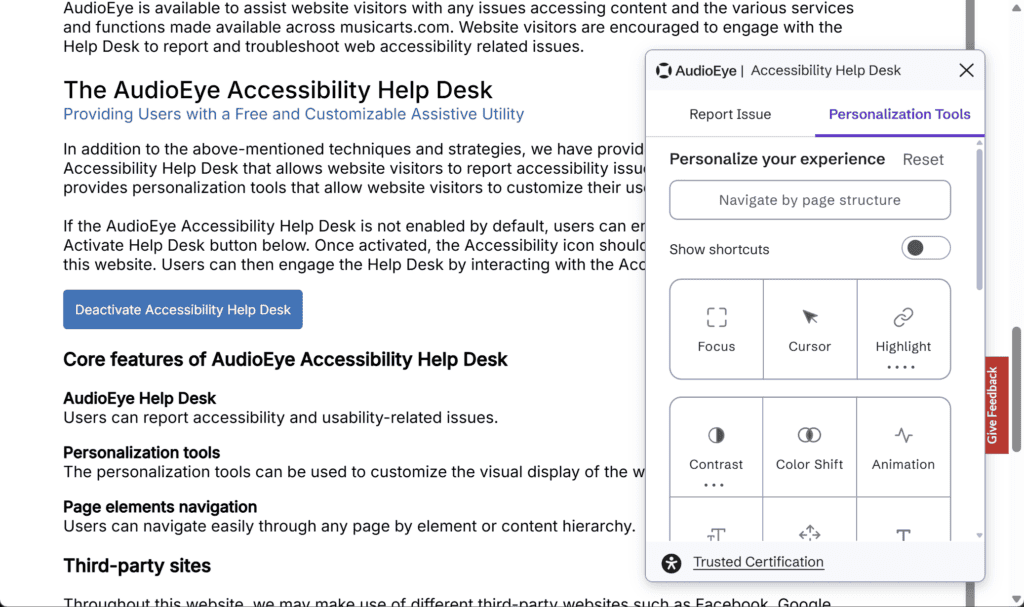Open the Trusted Certification link
This screenshot has width=1024, height=607.
[758, 562]
